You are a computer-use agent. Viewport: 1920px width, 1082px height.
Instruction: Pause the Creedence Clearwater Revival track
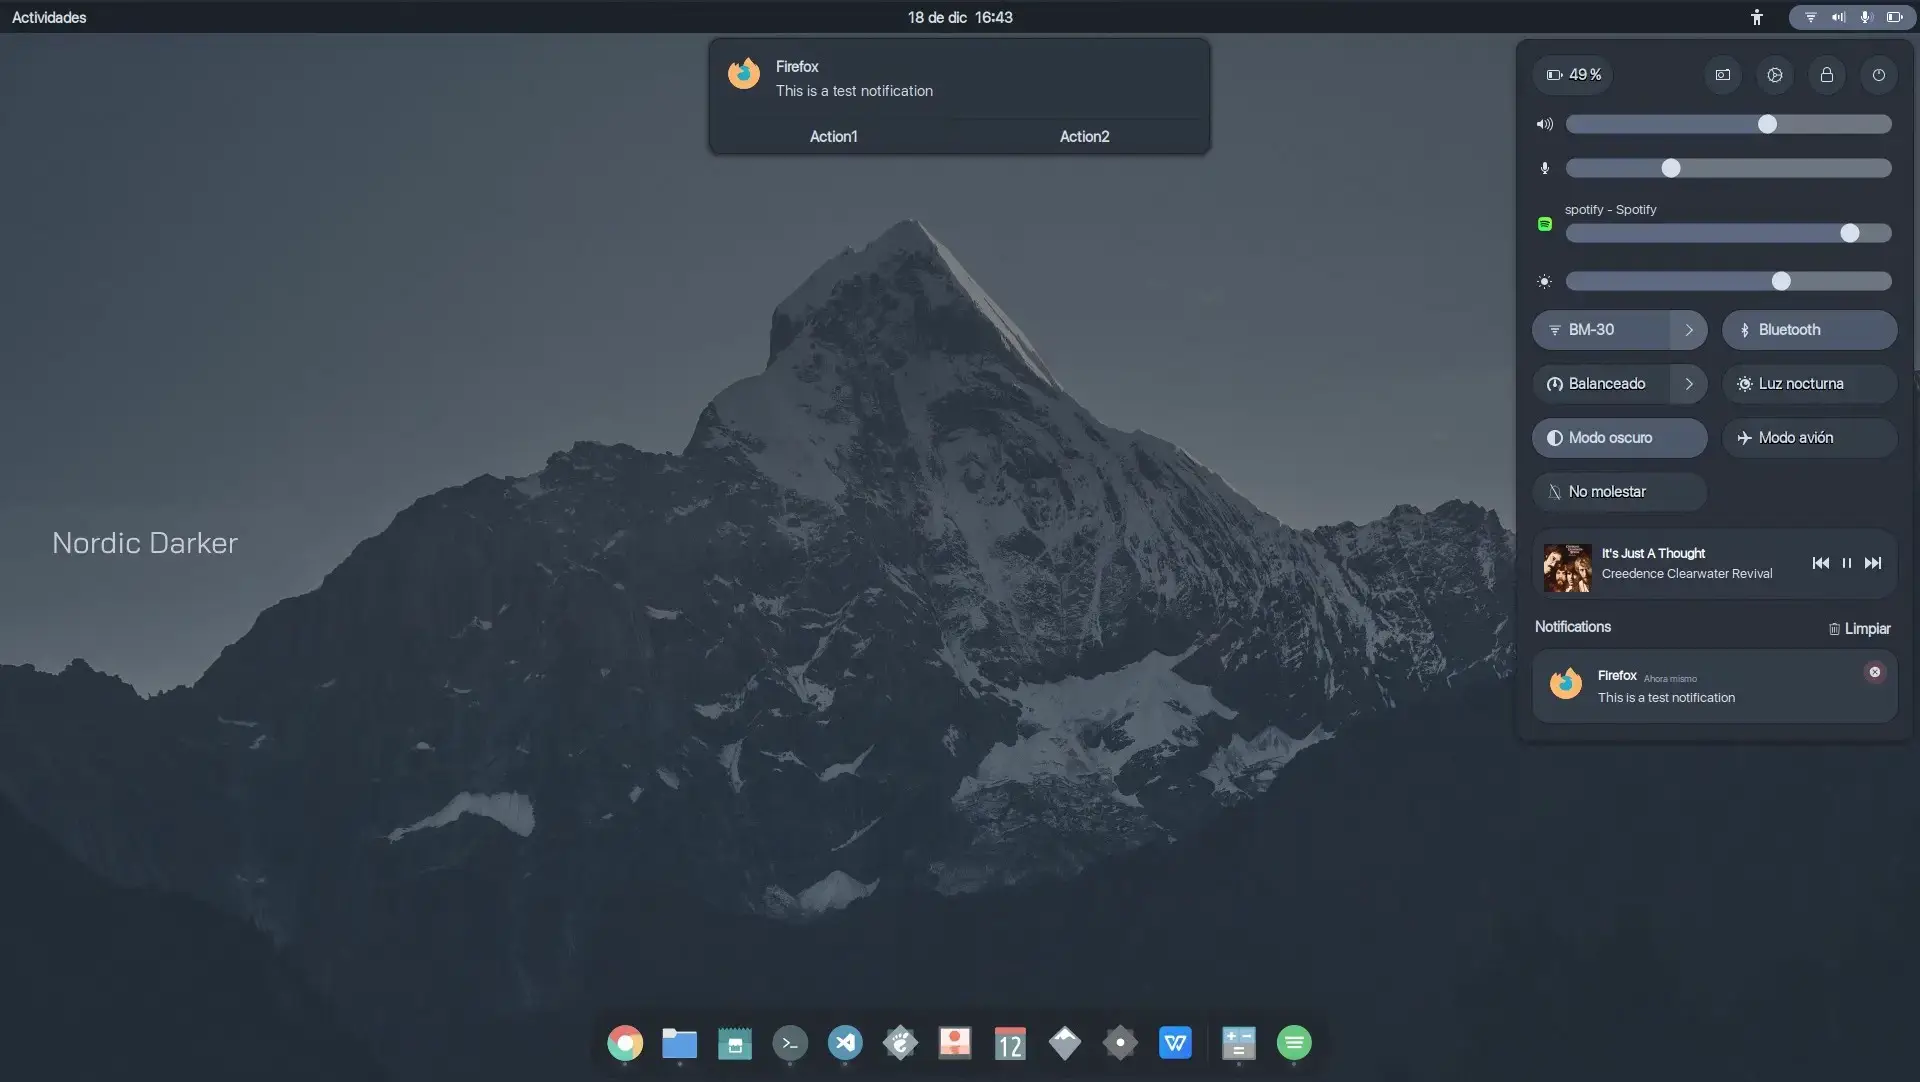[x=1846, y=563]
